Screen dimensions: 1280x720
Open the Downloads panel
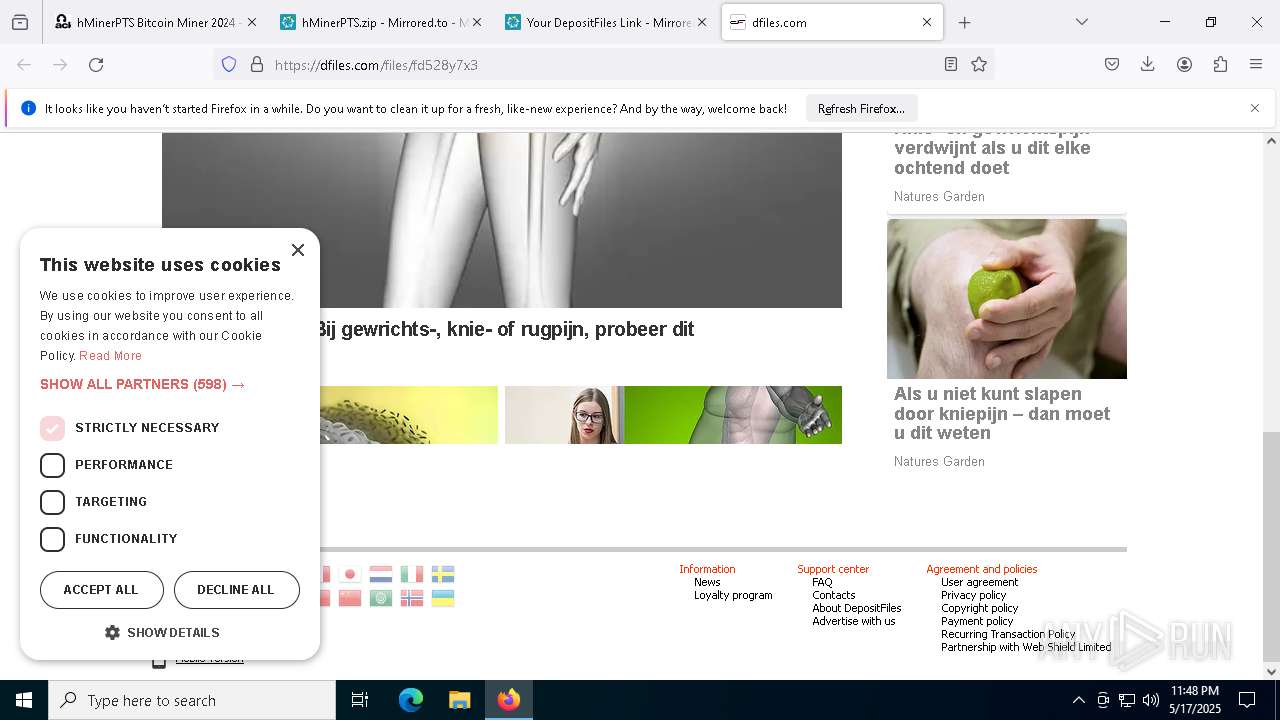point(1148,65)
